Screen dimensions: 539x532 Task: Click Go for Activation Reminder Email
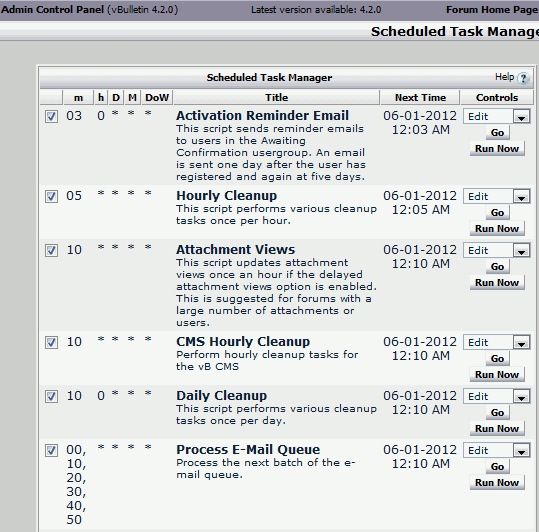(x=497, y=132)
